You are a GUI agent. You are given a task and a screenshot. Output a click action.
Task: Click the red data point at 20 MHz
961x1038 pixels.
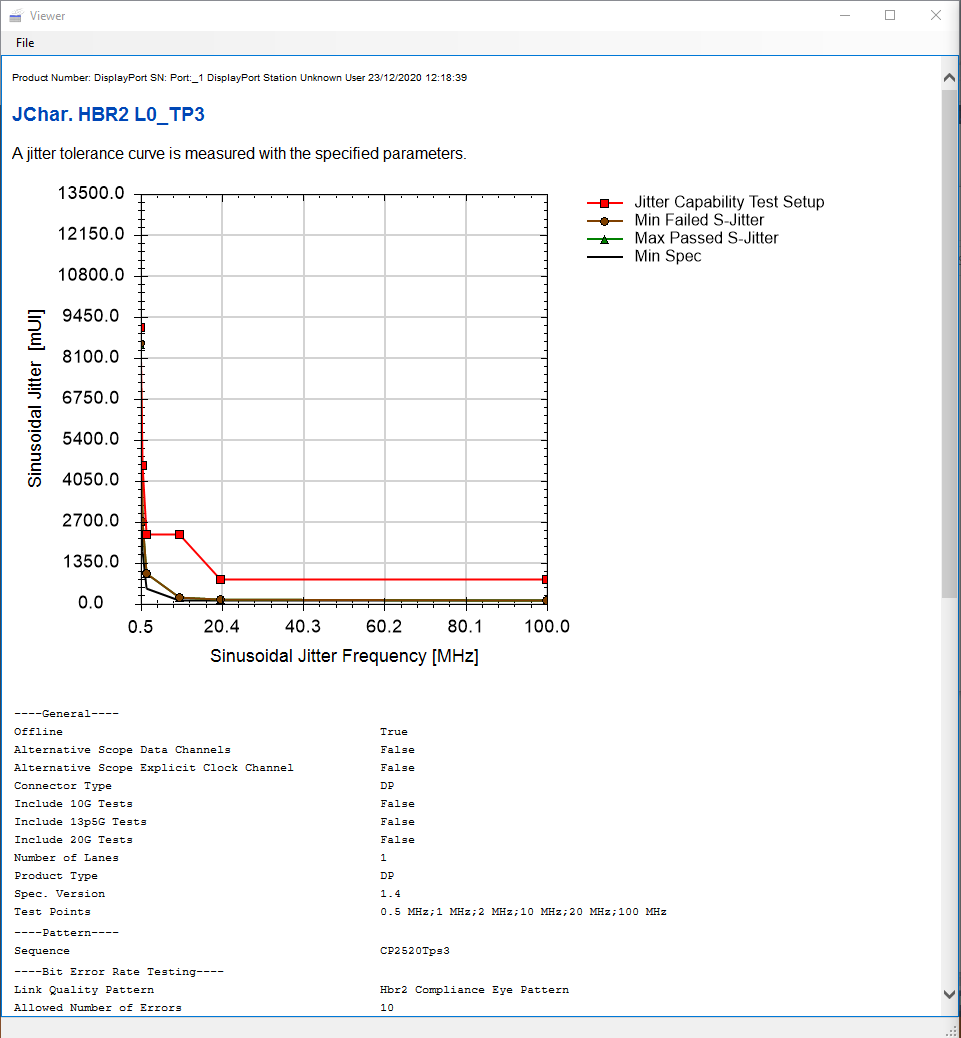pyautogui.click(x=220, y=579)
